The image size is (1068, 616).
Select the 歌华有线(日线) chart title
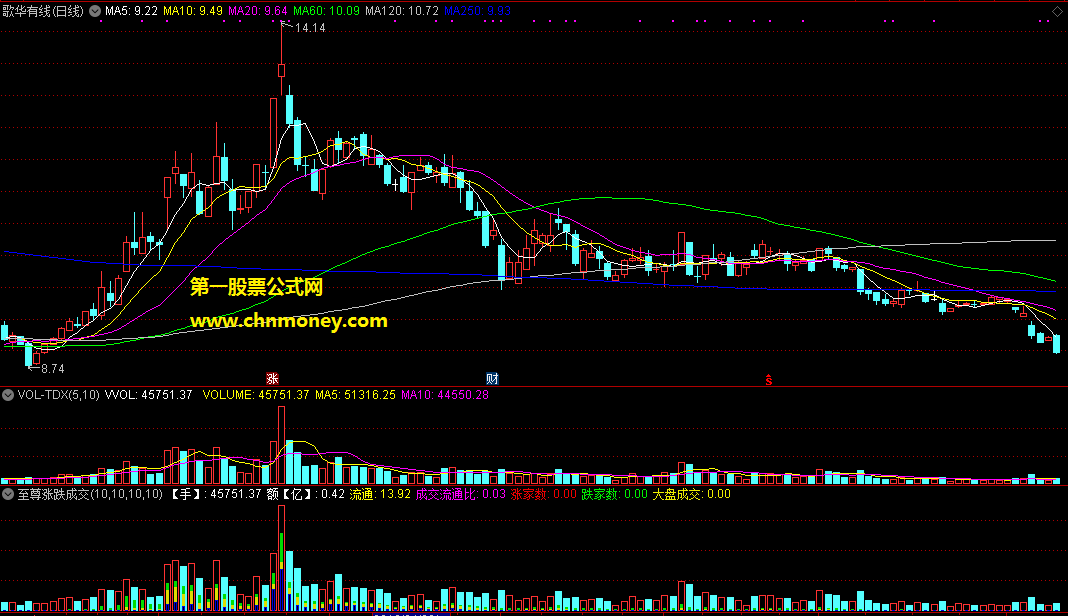pyautogui.click(x=43, y=11)
